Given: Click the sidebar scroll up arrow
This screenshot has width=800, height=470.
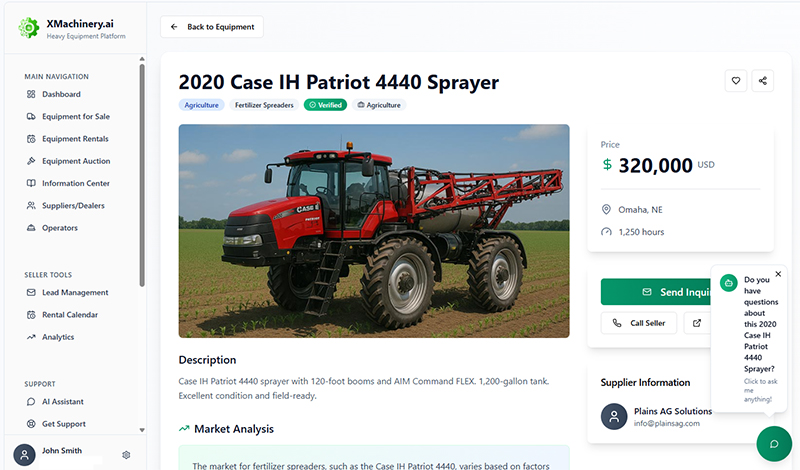Looking at the screenshot, I should coord(142,59).
